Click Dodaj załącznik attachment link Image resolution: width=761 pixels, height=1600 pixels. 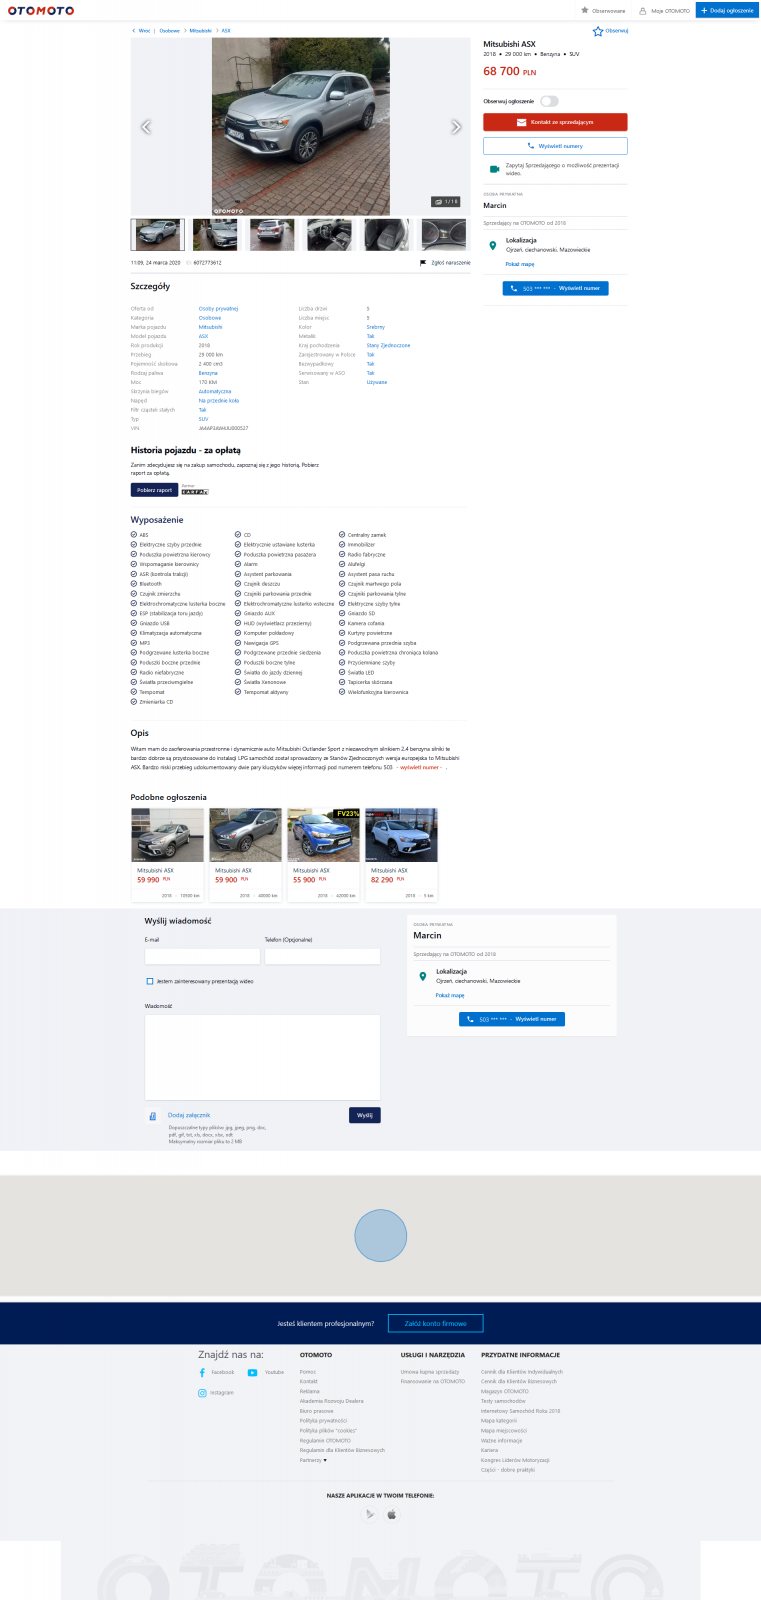(x=189, y=1115)
